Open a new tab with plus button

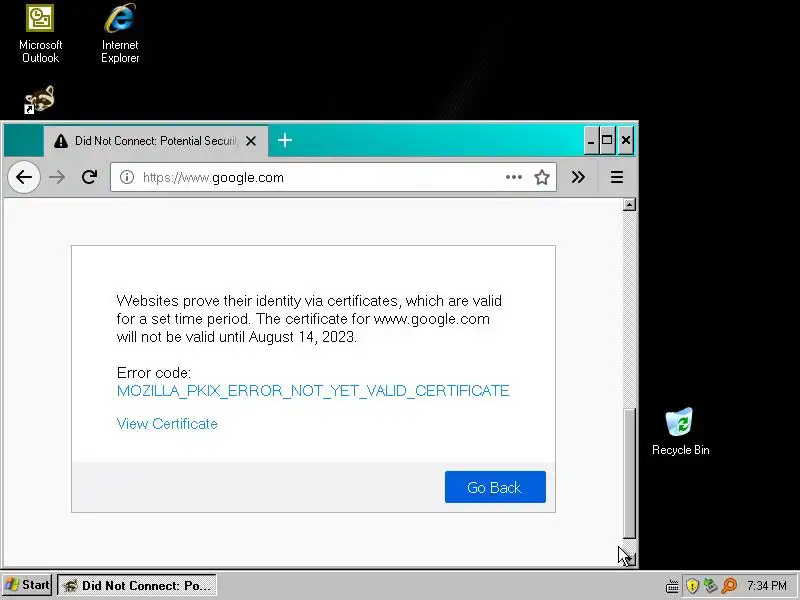coord(285,140)
